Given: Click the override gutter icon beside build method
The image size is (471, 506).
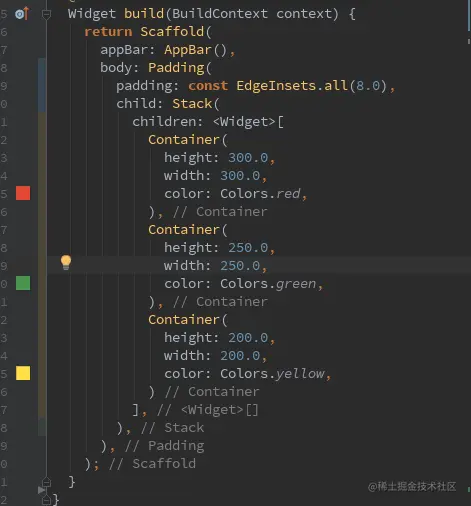Looking at the screenshot, I should tap(22, 14).
